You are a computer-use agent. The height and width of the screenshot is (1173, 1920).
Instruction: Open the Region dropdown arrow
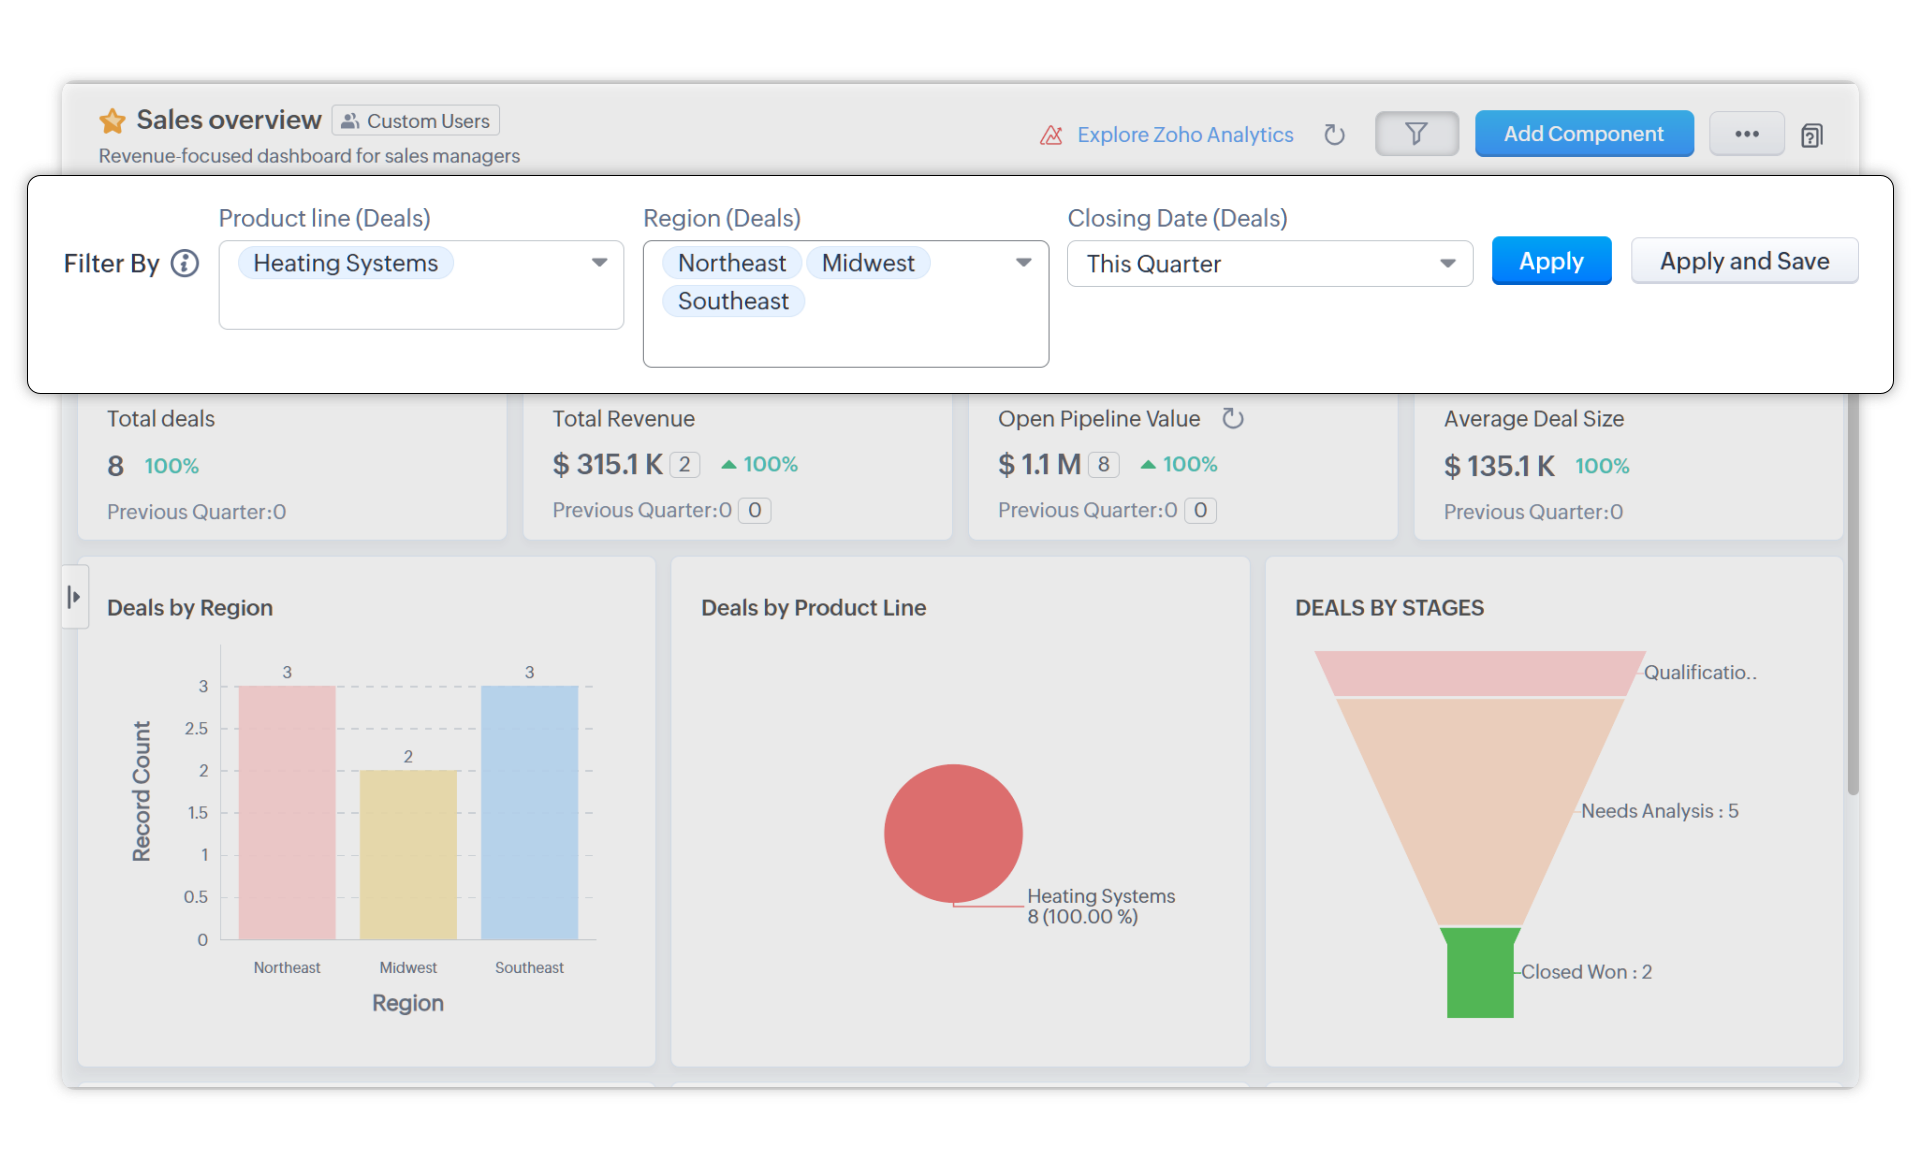click(x=1023, y=263)
